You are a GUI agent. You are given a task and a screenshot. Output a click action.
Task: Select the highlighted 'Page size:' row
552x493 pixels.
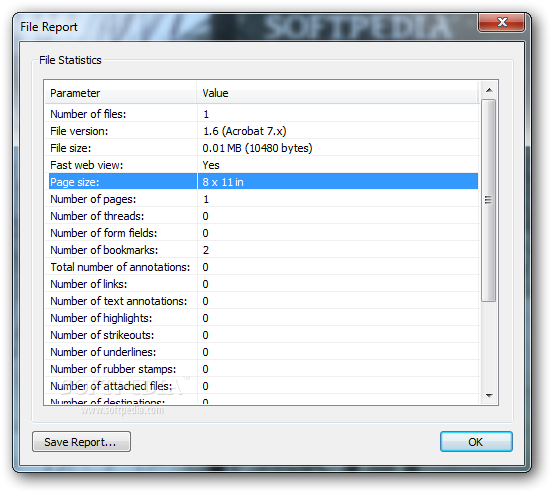click(x=262, y=182)
